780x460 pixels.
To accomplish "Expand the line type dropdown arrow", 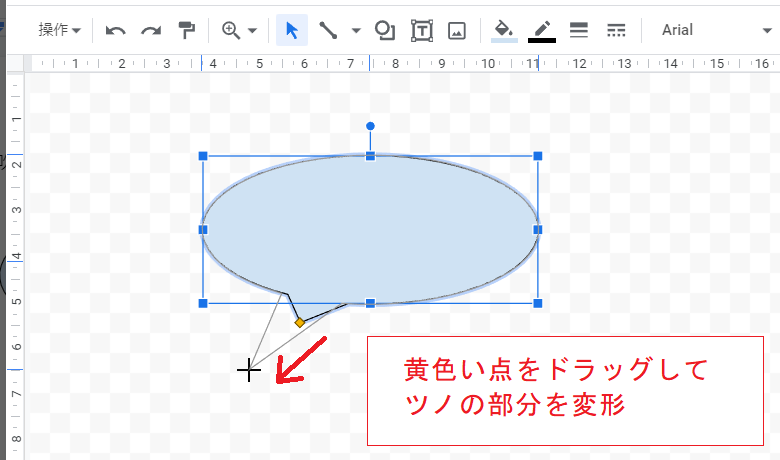I will pos(356,30).
